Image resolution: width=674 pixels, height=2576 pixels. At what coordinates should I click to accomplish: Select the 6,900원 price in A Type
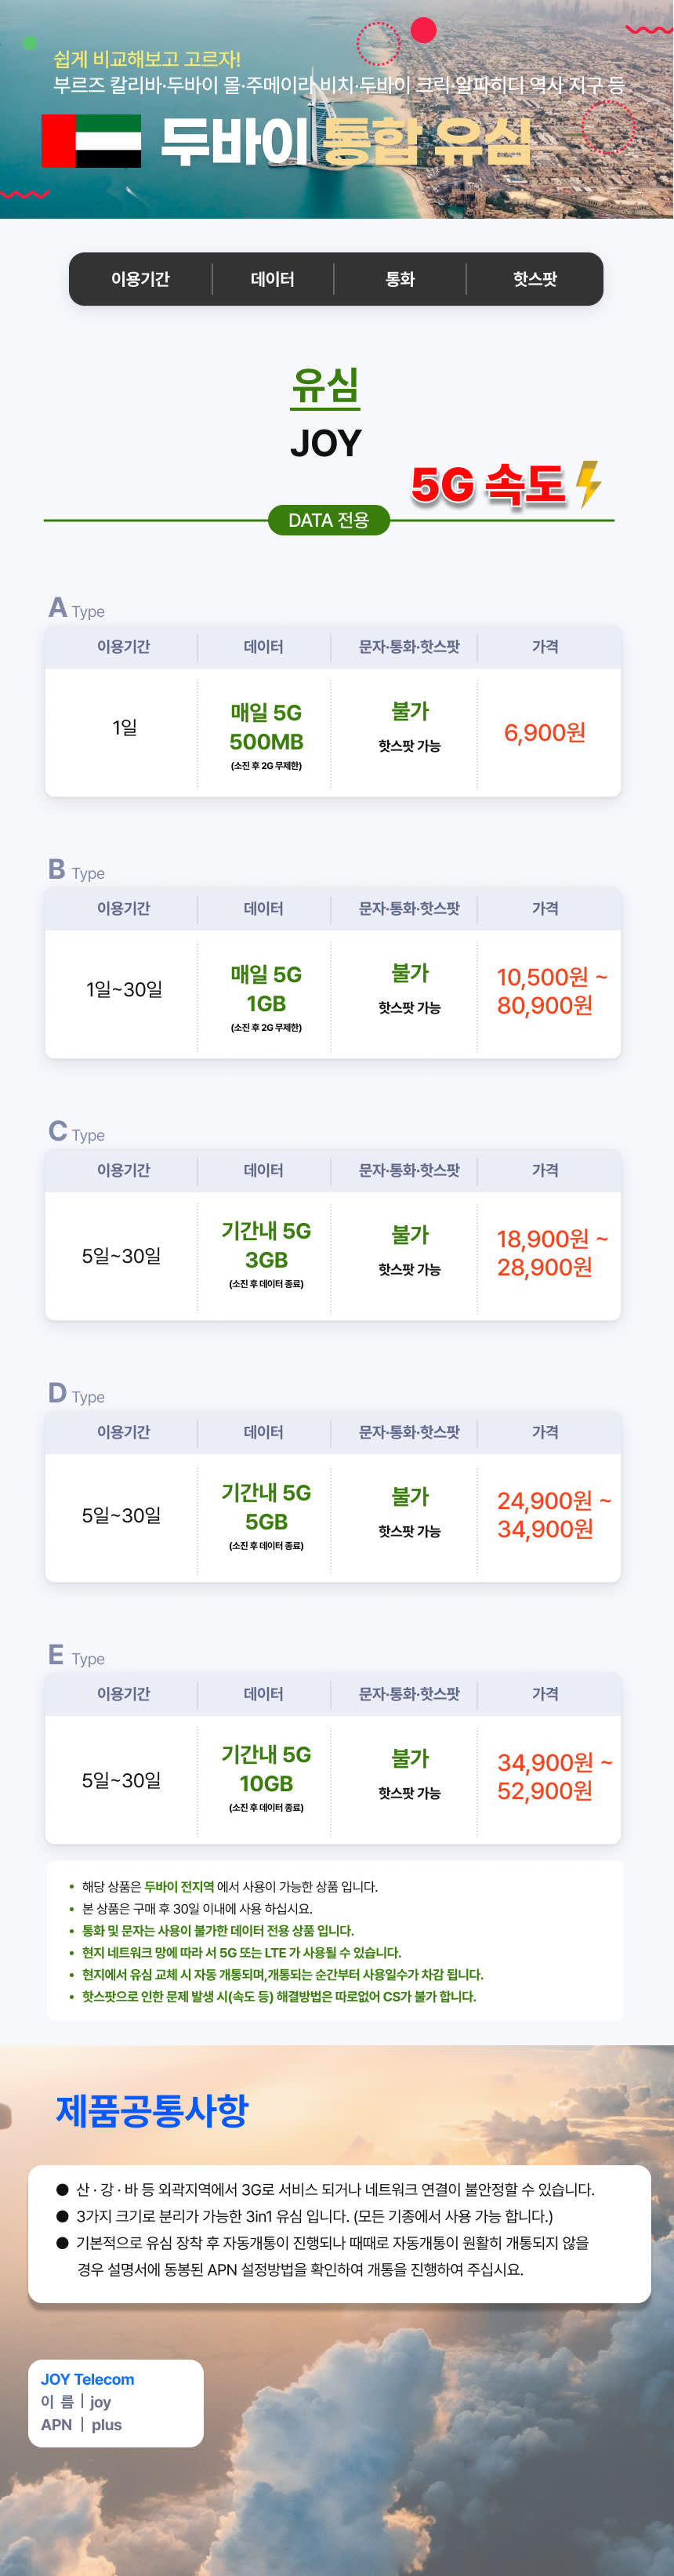(x=545, y=732)
